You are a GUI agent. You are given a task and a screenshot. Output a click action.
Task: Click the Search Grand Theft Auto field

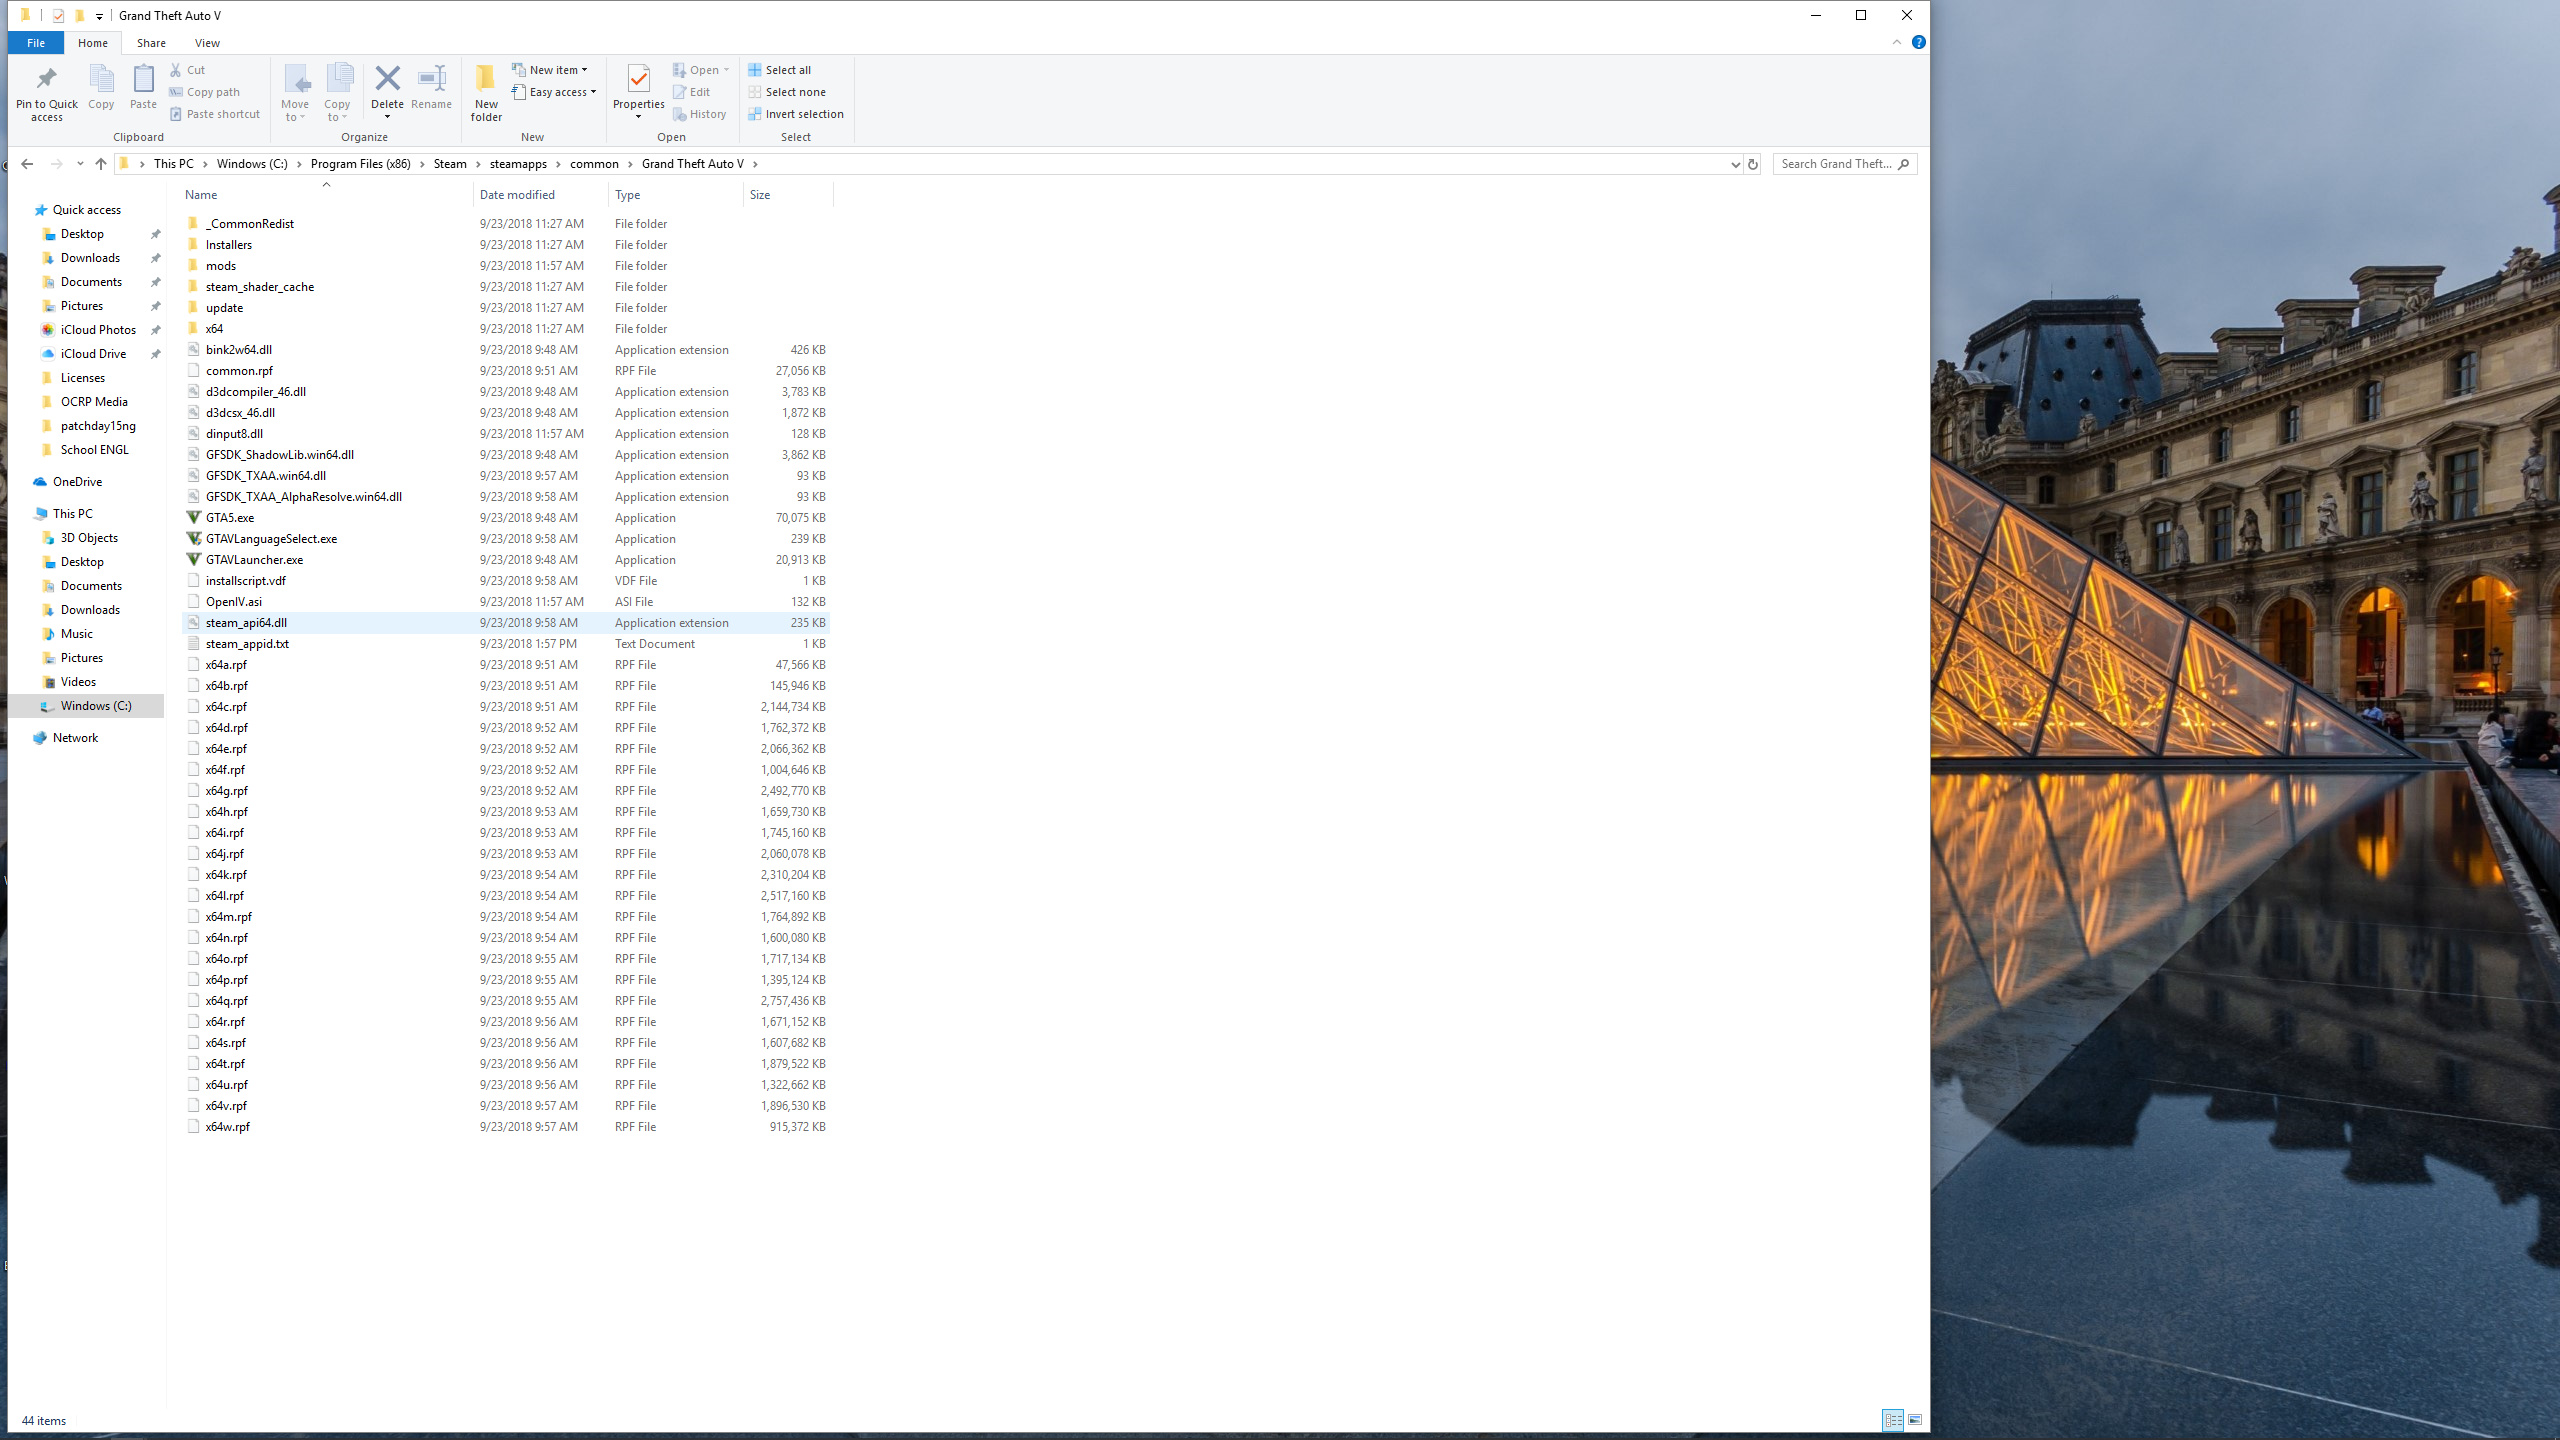(1836, 164)
